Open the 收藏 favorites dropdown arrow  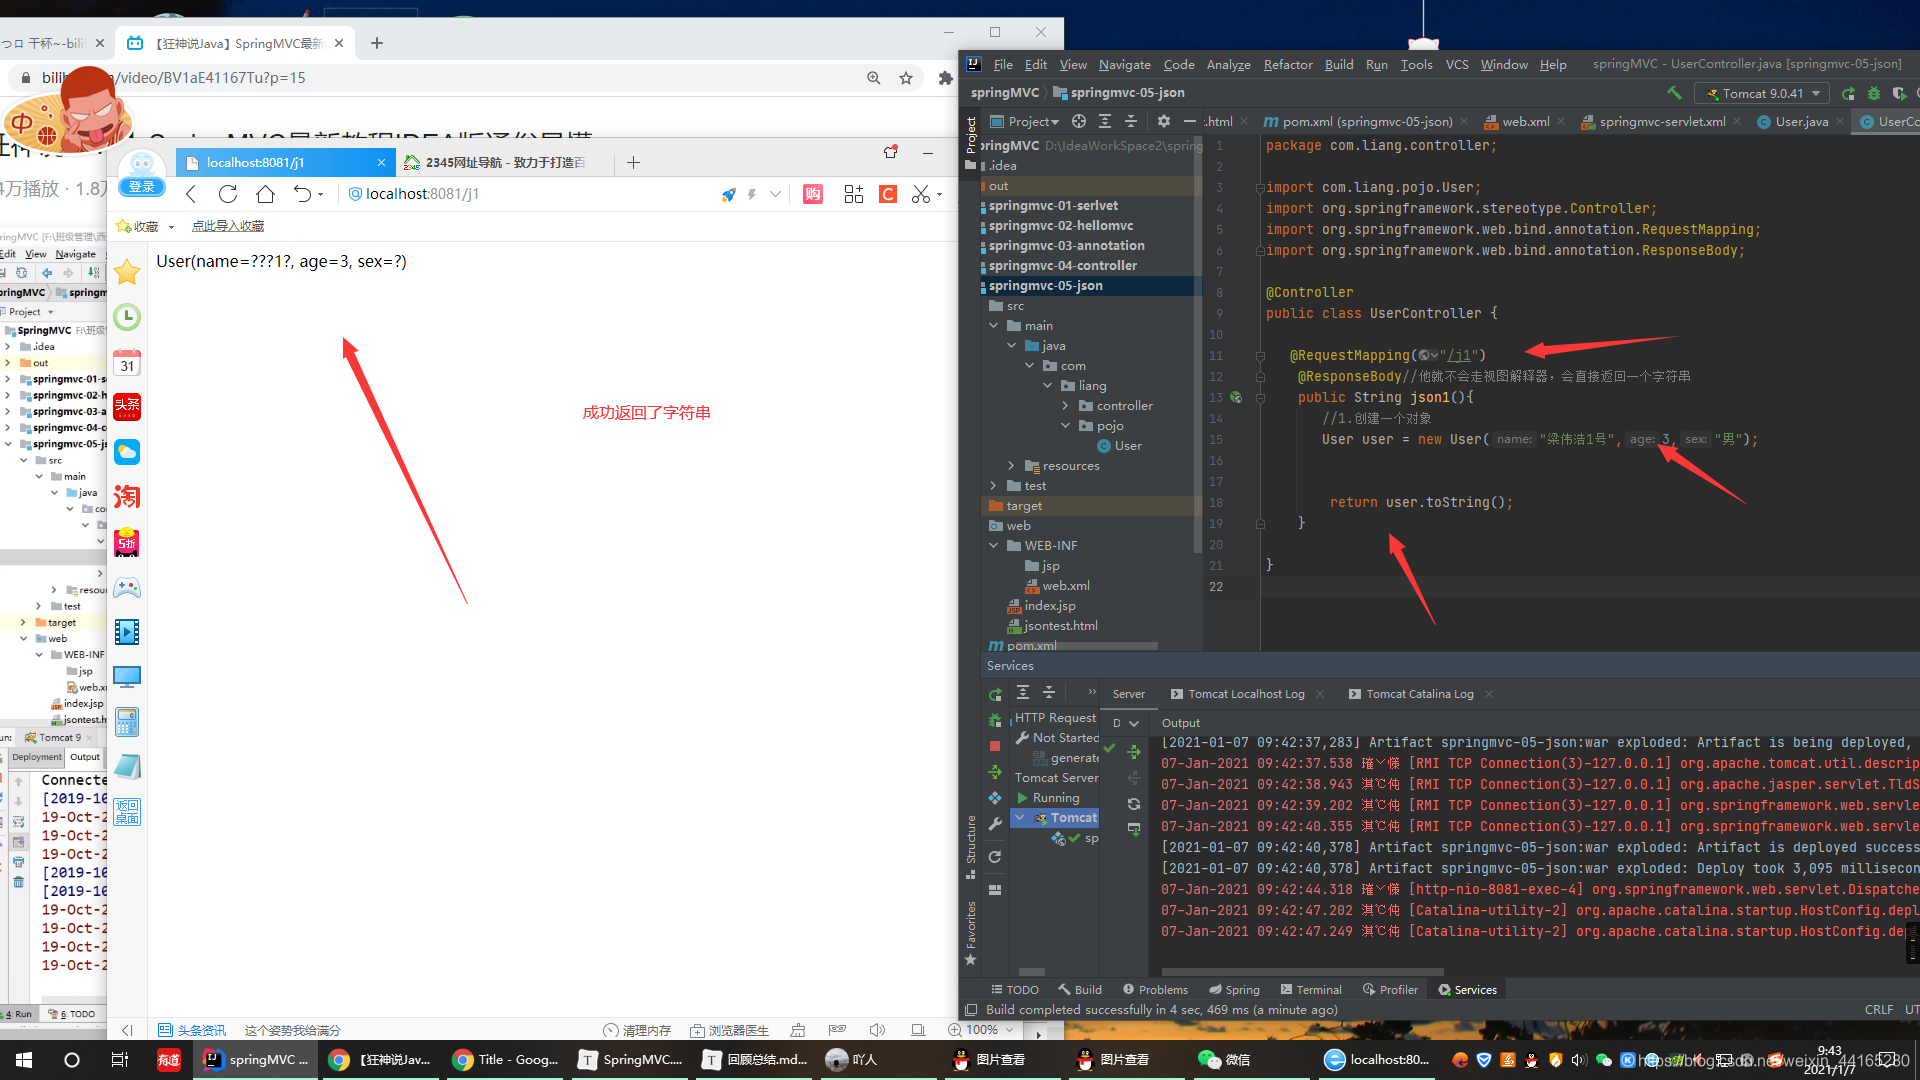coord(172,227)
